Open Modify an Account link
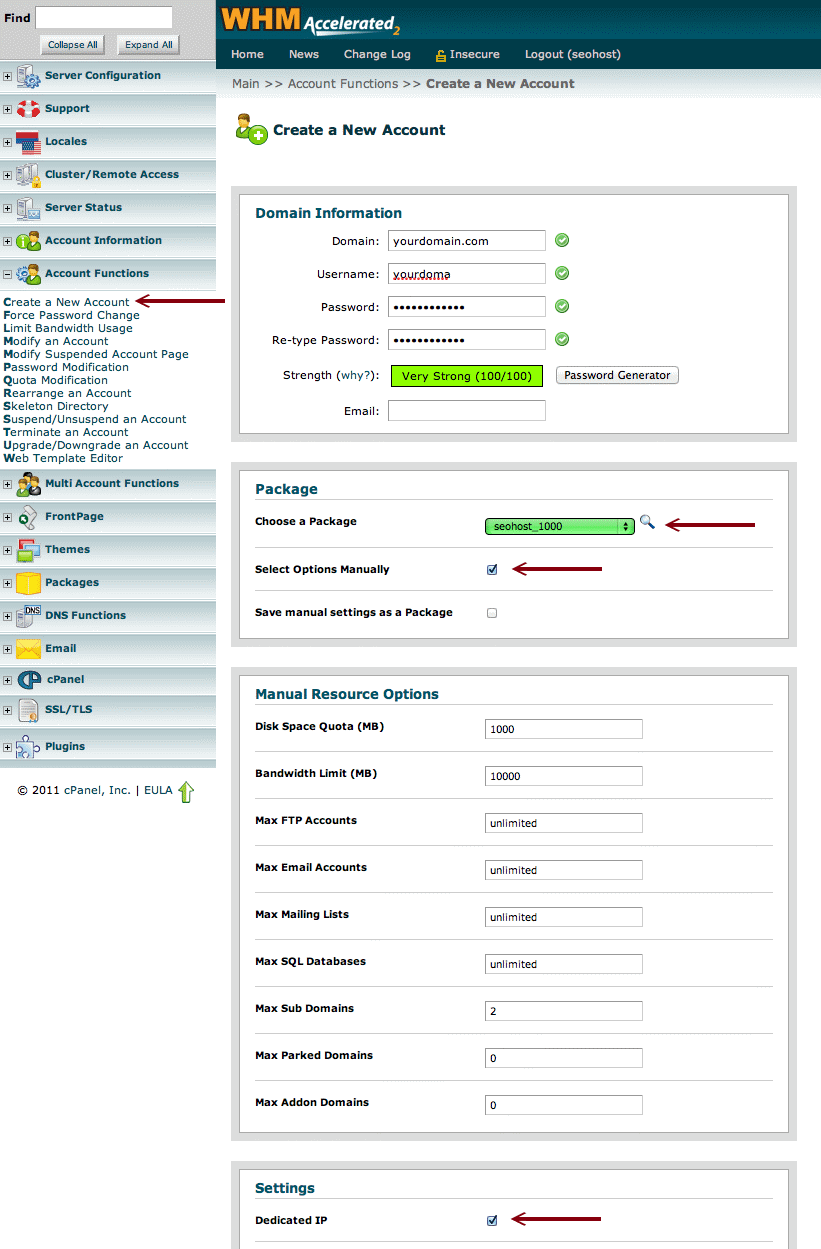The width and height of the screenshot is (821, 1249). 56,341
